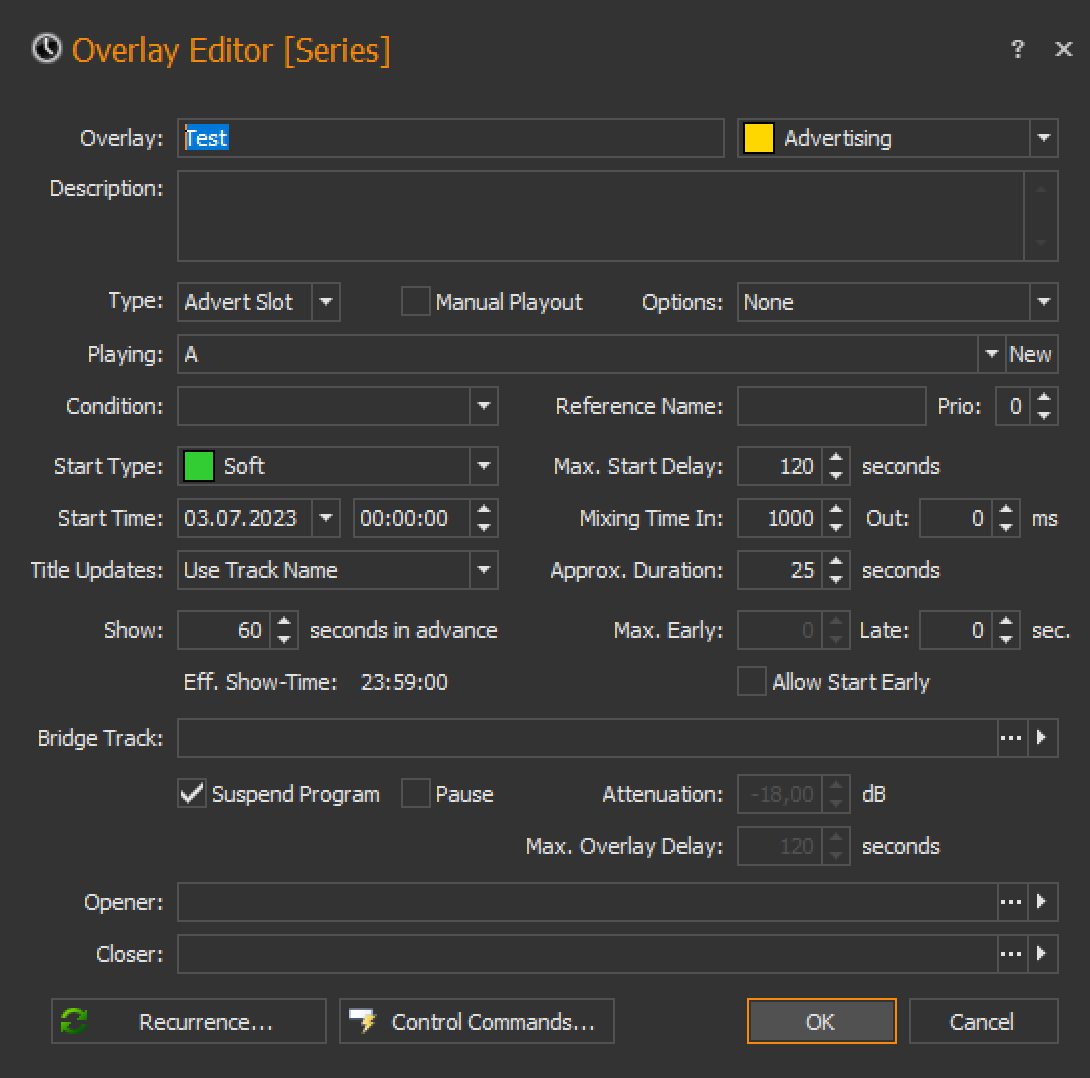Open the Start Type dropdown set to Soft
Screen dimensions: 1090x1078
pos(484,466)
